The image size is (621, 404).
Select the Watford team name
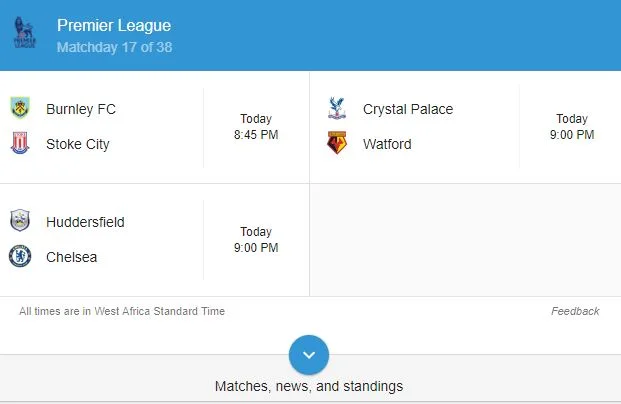coord(387,144)
